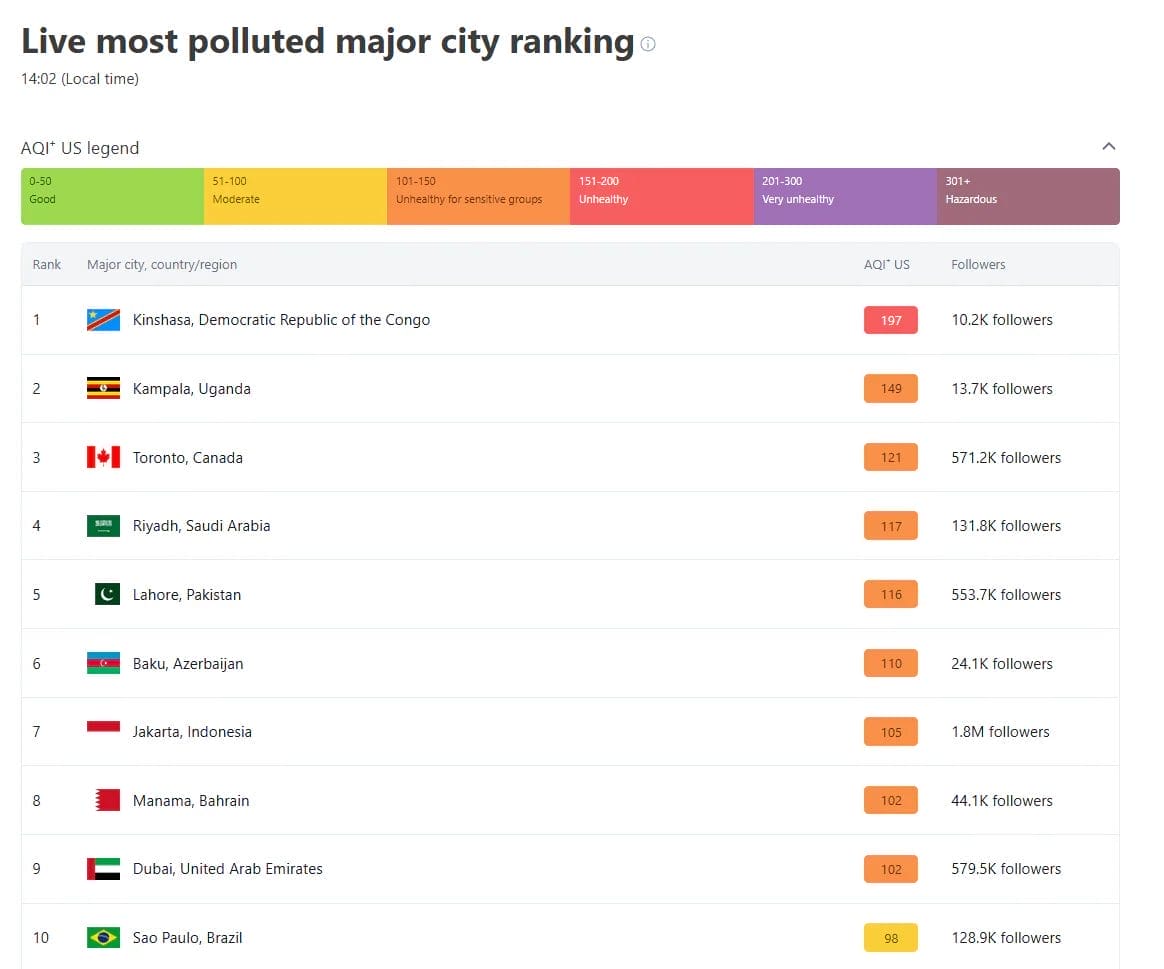
Task: Click the Pakistan flag icon
Action: pos(107,595)
